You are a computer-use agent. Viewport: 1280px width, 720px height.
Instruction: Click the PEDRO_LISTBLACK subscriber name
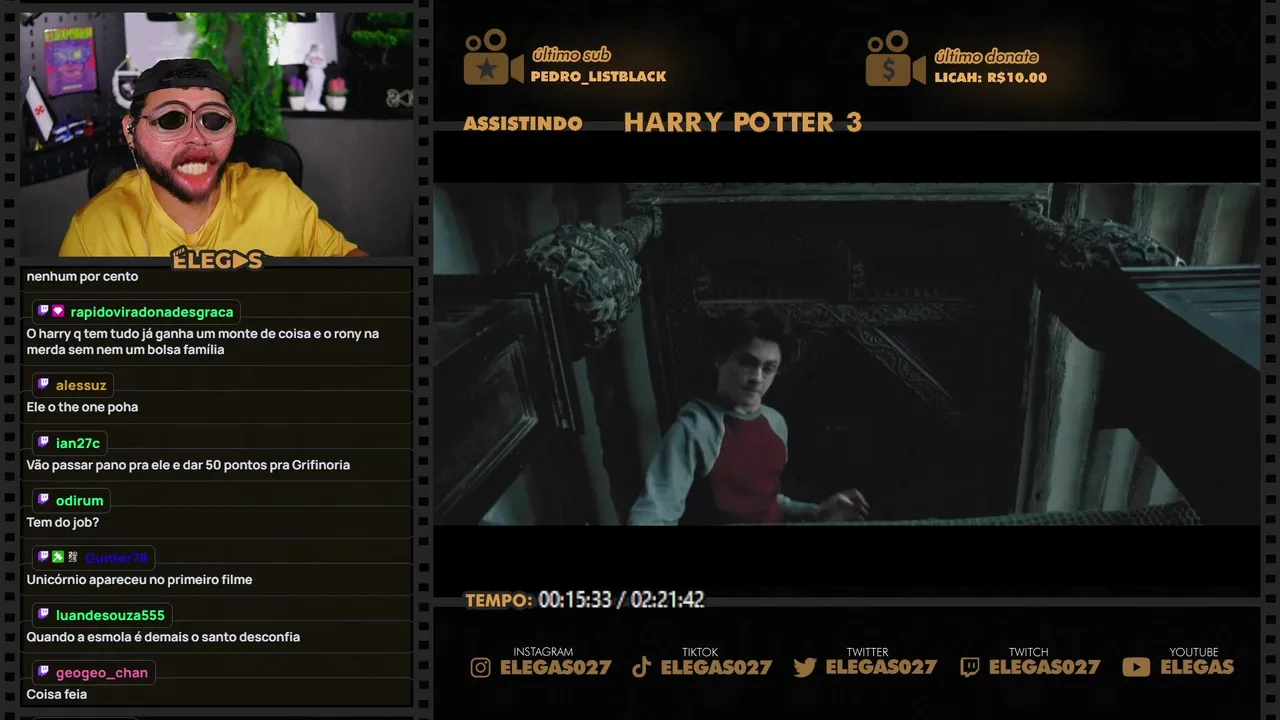[598, 76]
